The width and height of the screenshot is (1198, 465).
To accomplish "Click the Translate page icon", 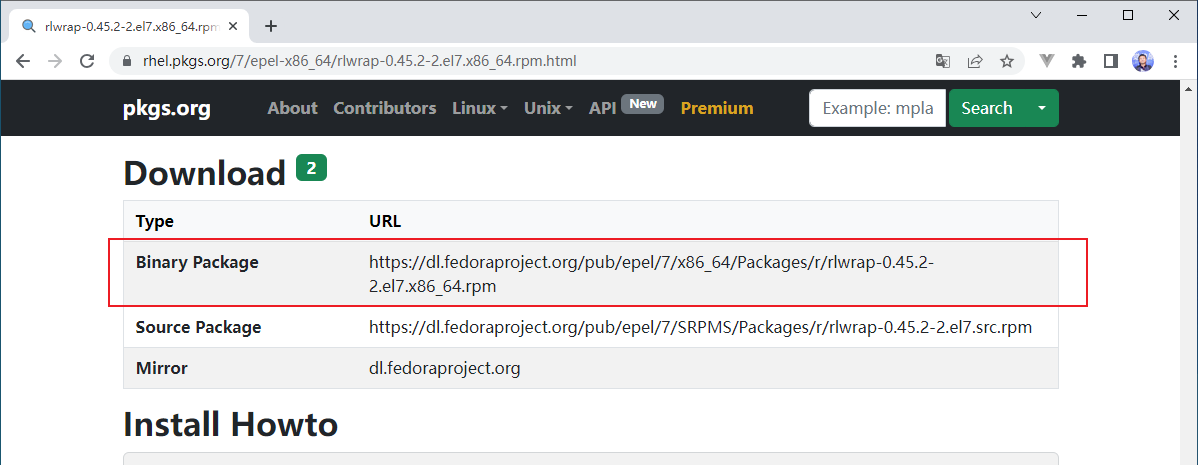I will (942, 61).
